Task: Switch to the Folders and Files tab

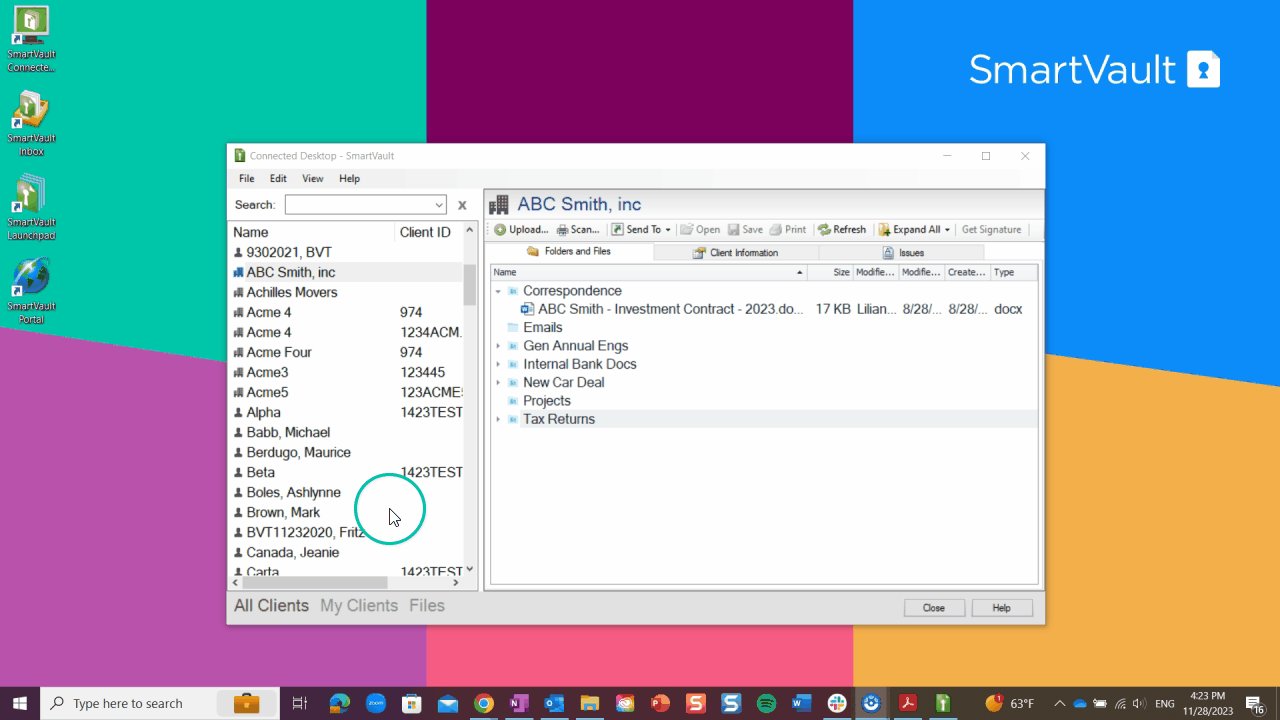Action: point(569,252)
